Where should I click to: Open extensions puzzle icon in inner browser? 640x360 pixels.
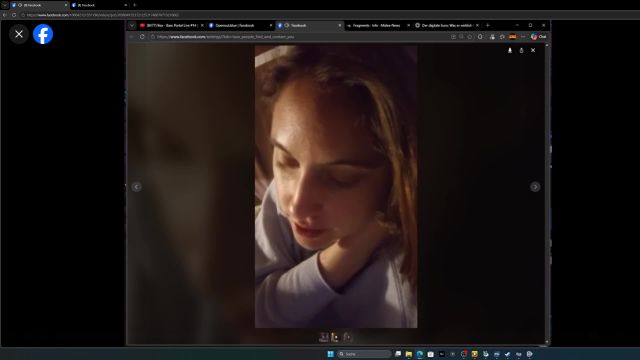point(502,37)
